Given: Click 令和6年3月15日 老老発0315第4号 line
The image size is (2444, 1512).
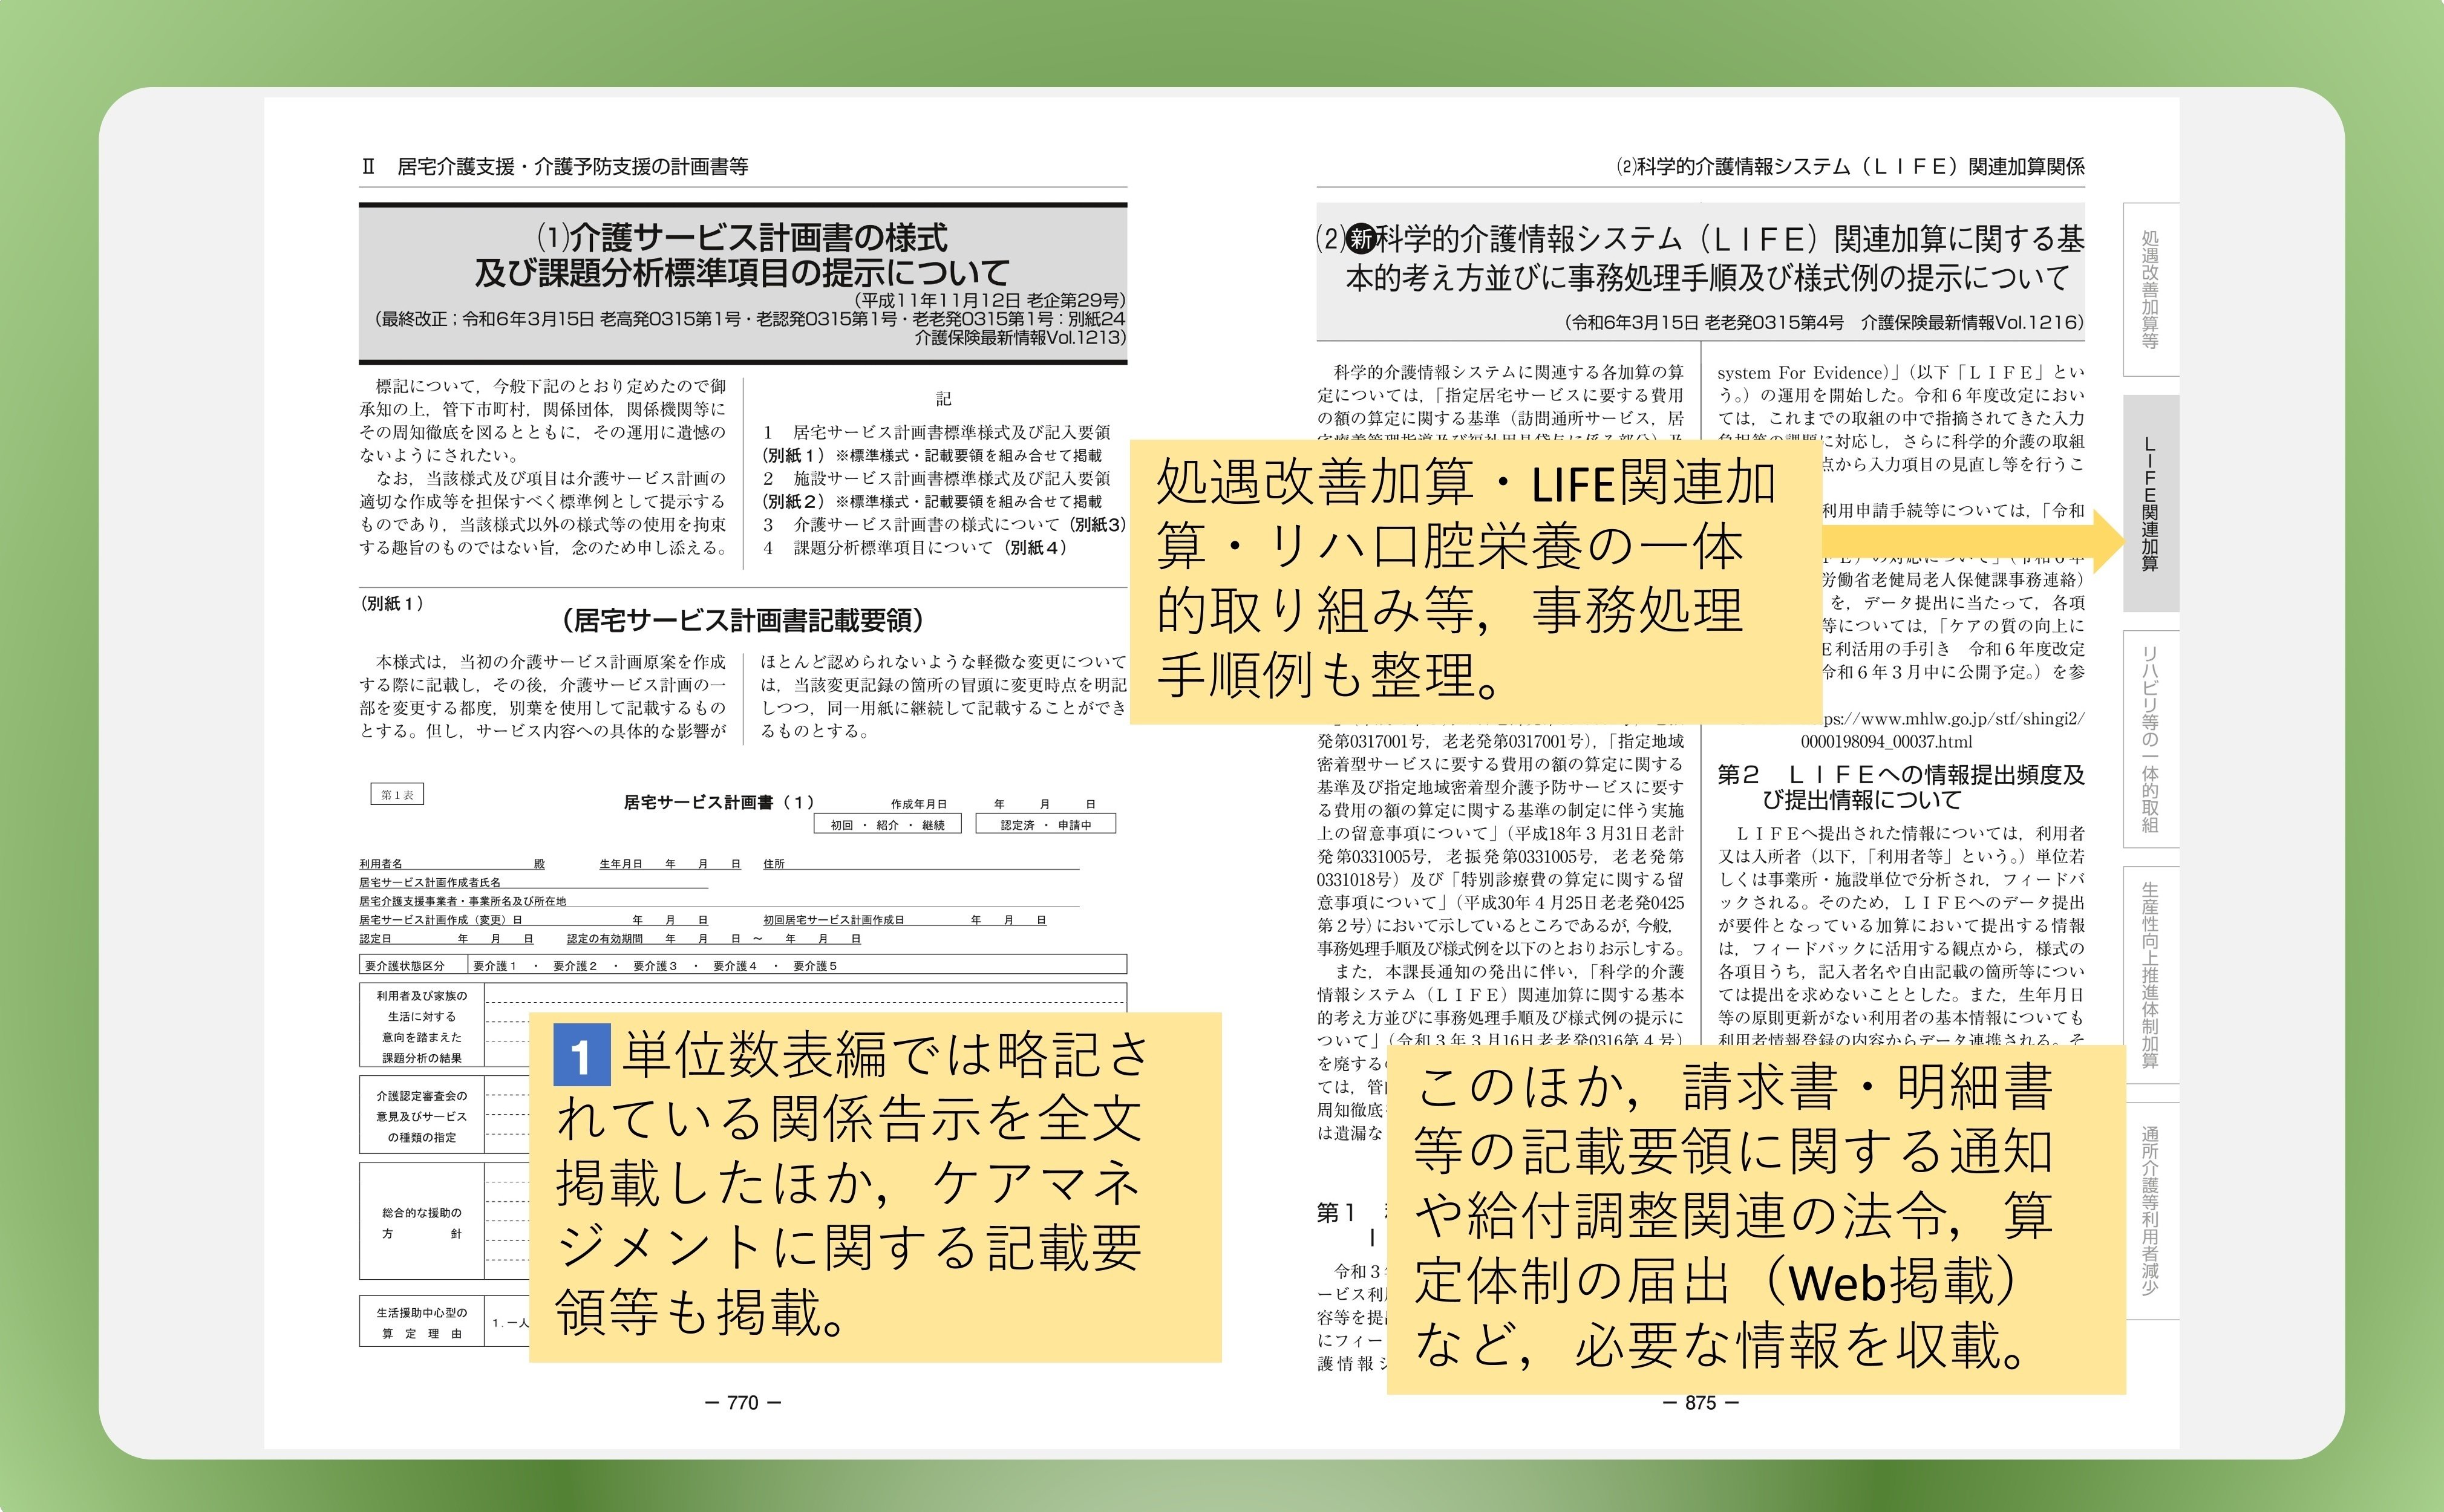Looking at the screenshot, I should point(1825,322).
